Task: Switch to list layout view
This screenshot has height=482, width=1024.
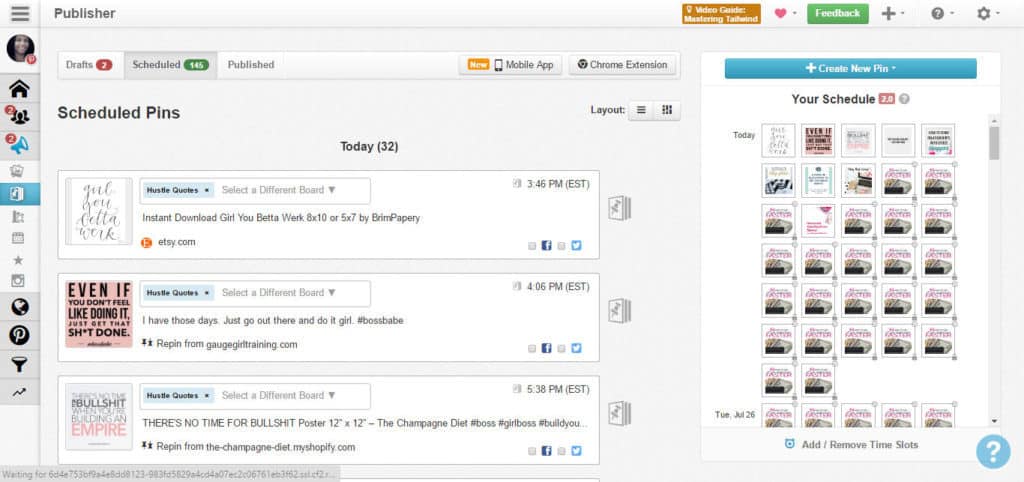Action: tap(641, 110)
